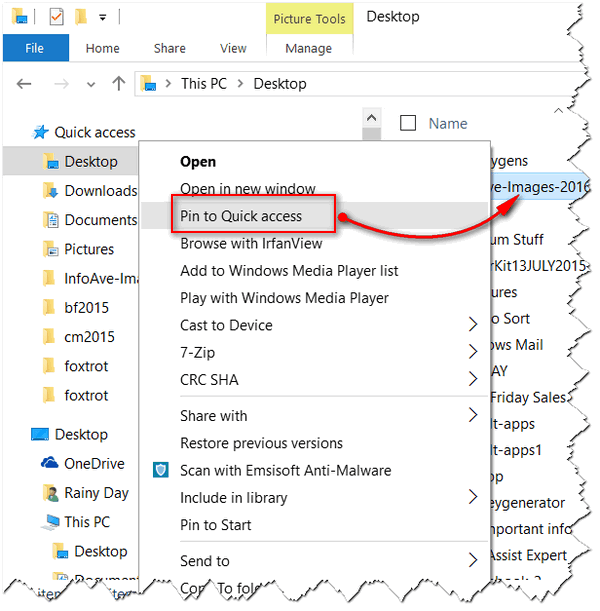The width and height of the screenshot is (600, 611).
Task: Click Desktop in the address bar path
Action: coord(280,84)
